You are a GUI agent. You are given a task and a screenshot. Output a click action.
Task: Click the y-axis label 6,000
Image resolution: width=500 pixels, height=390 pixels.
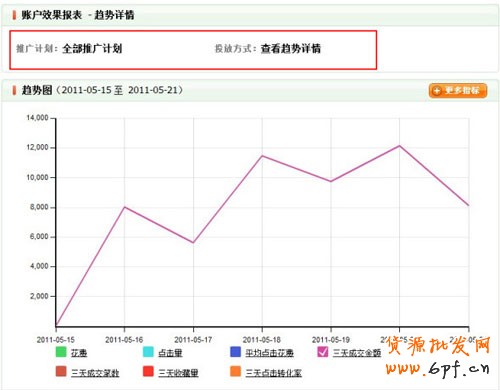39,237
